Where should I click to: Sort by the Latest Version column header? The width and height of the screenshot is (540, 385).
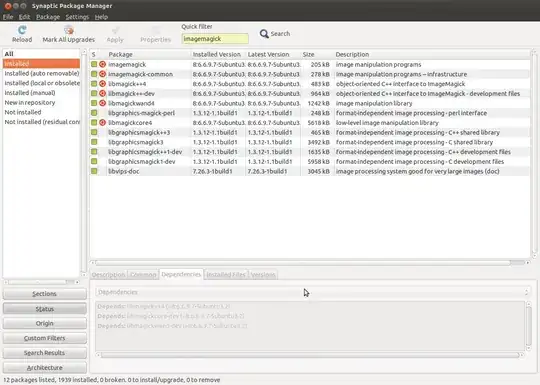coord(273,54)
